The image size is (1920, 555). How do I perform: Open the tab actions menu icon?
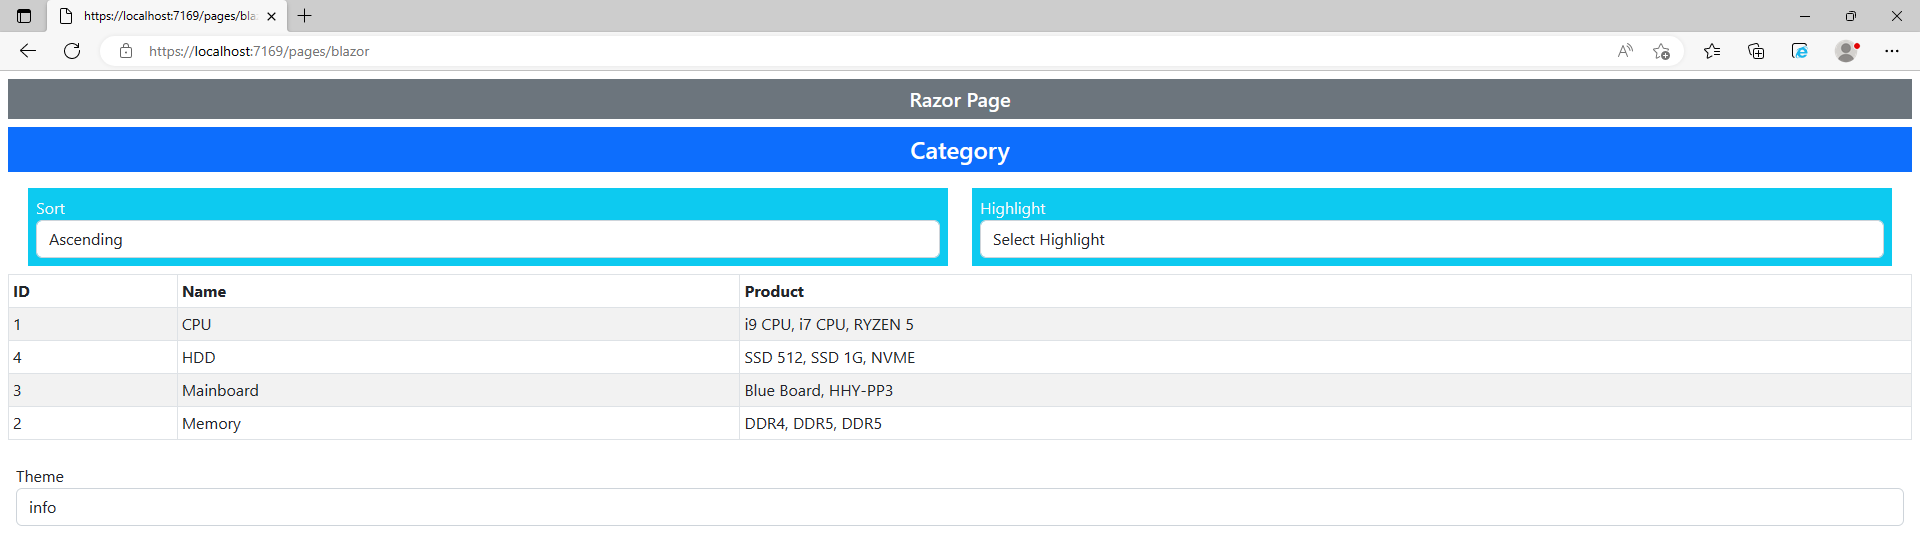(24, 16)
